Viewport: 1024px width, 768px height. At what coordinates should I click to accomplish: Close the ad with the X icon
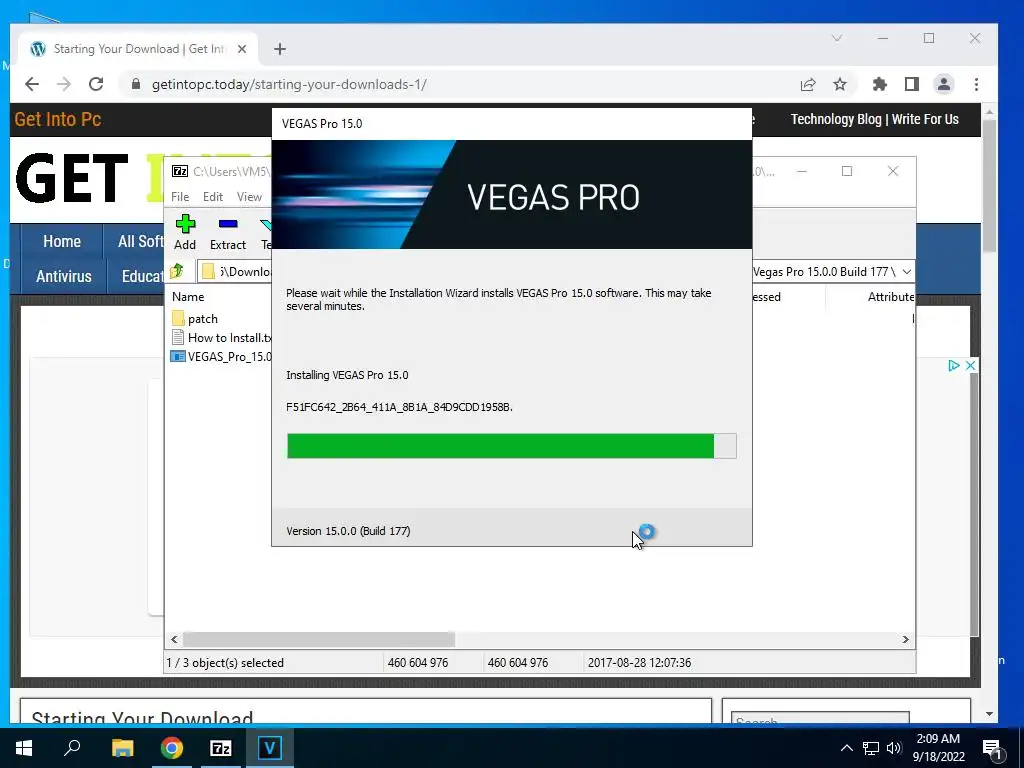tap(970, 365)
